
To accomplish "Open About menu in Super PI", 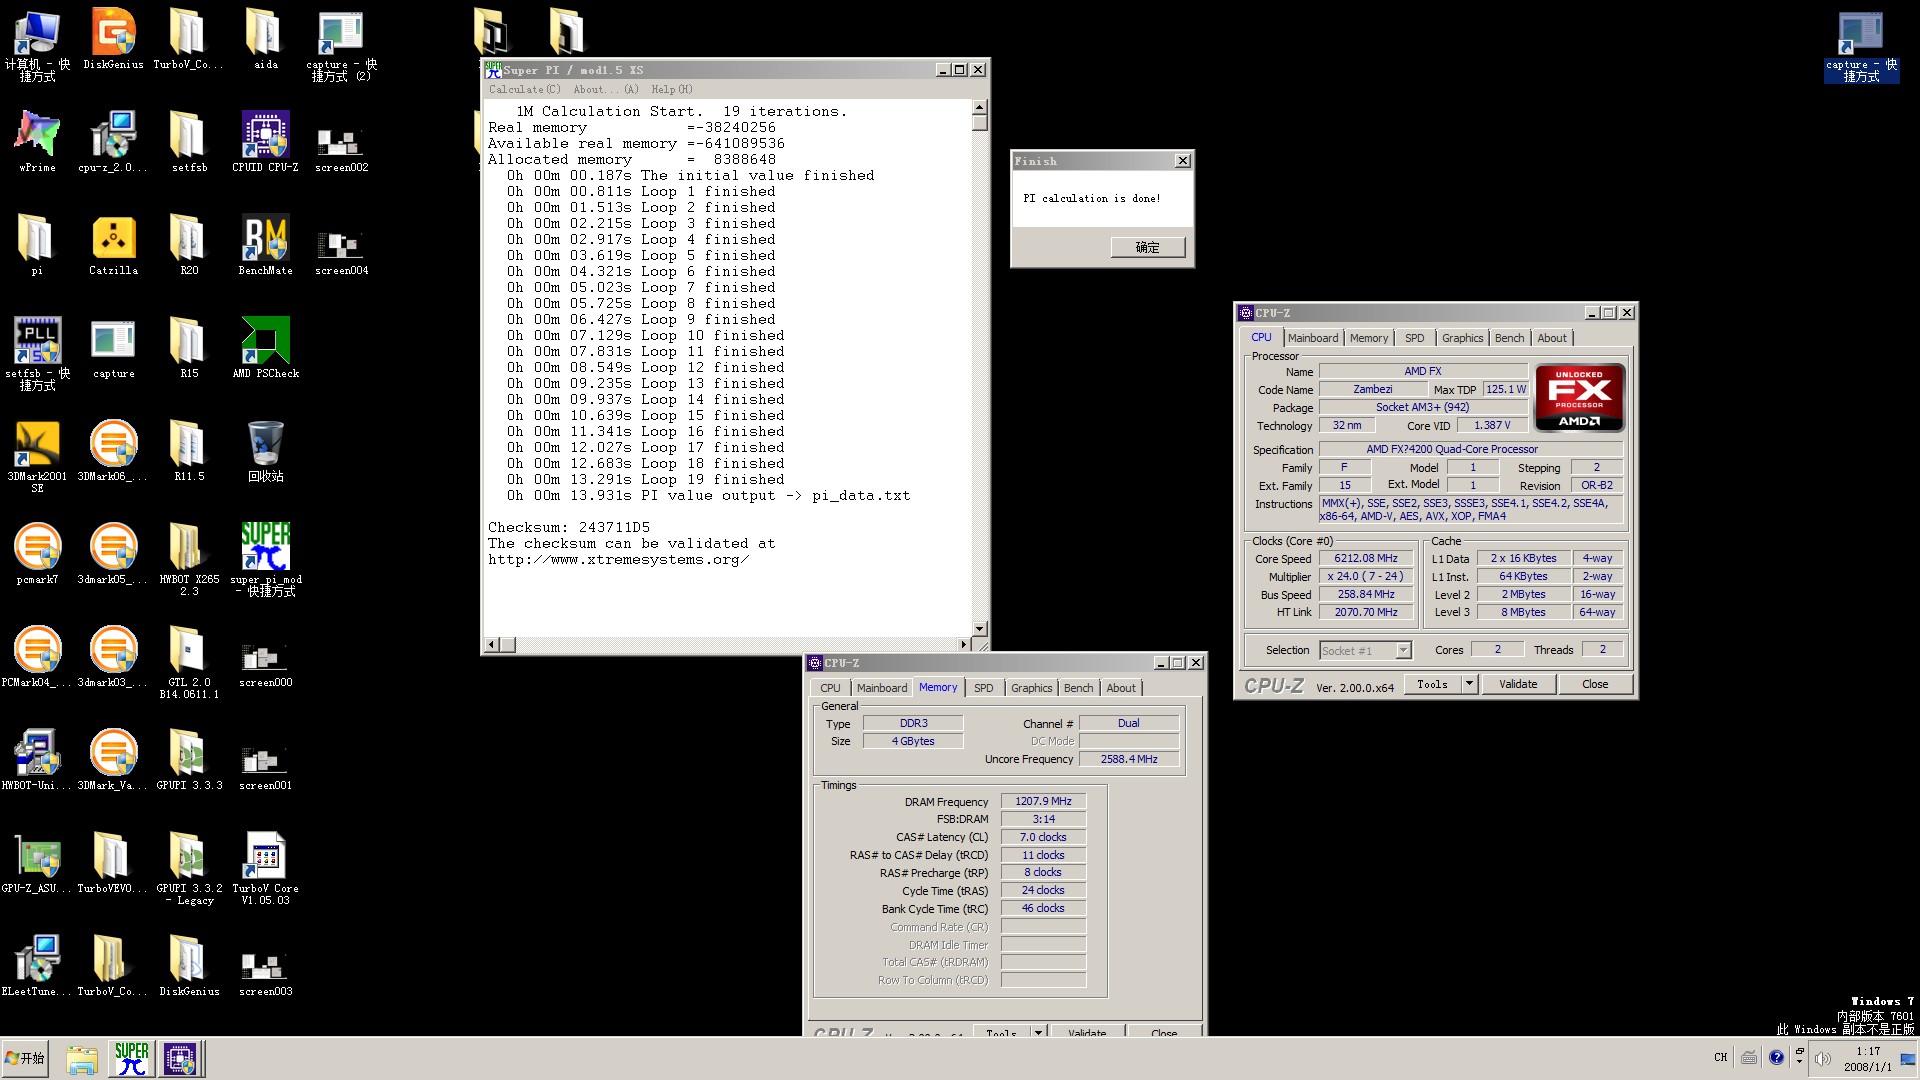I will tap(606, 89).
